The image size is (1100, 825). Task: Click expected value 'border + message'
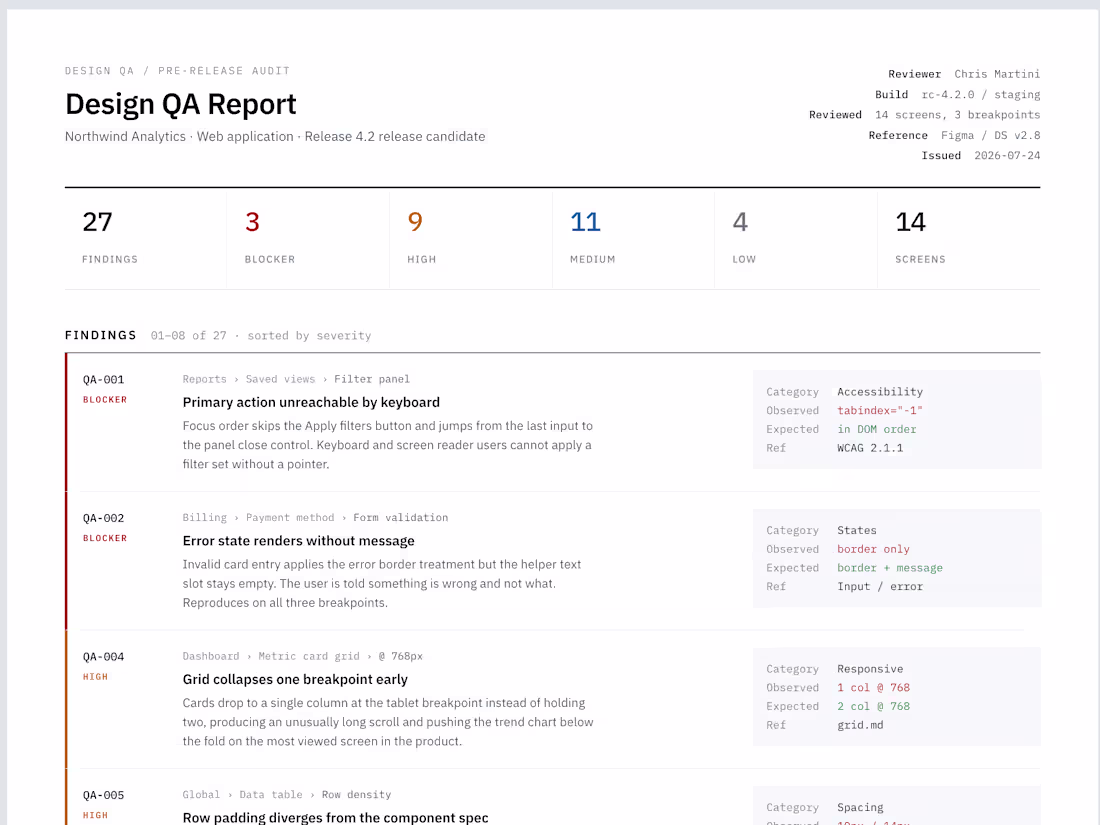890,568
